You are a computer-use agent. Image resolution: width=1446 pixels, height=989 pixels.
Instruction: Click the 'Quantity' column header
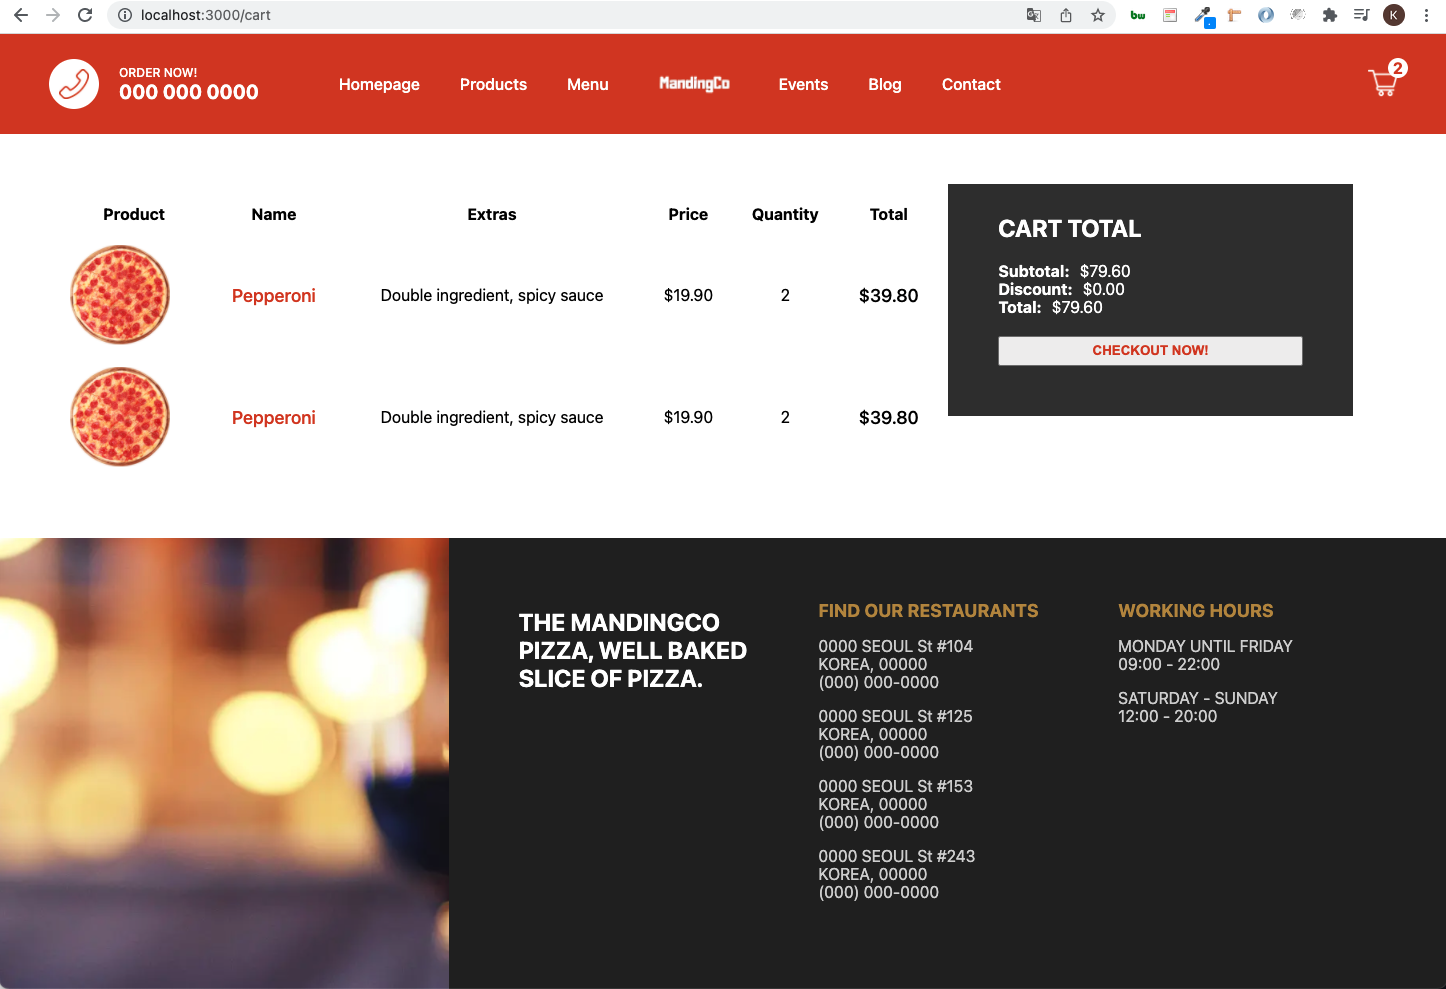[x=785, y=214]
